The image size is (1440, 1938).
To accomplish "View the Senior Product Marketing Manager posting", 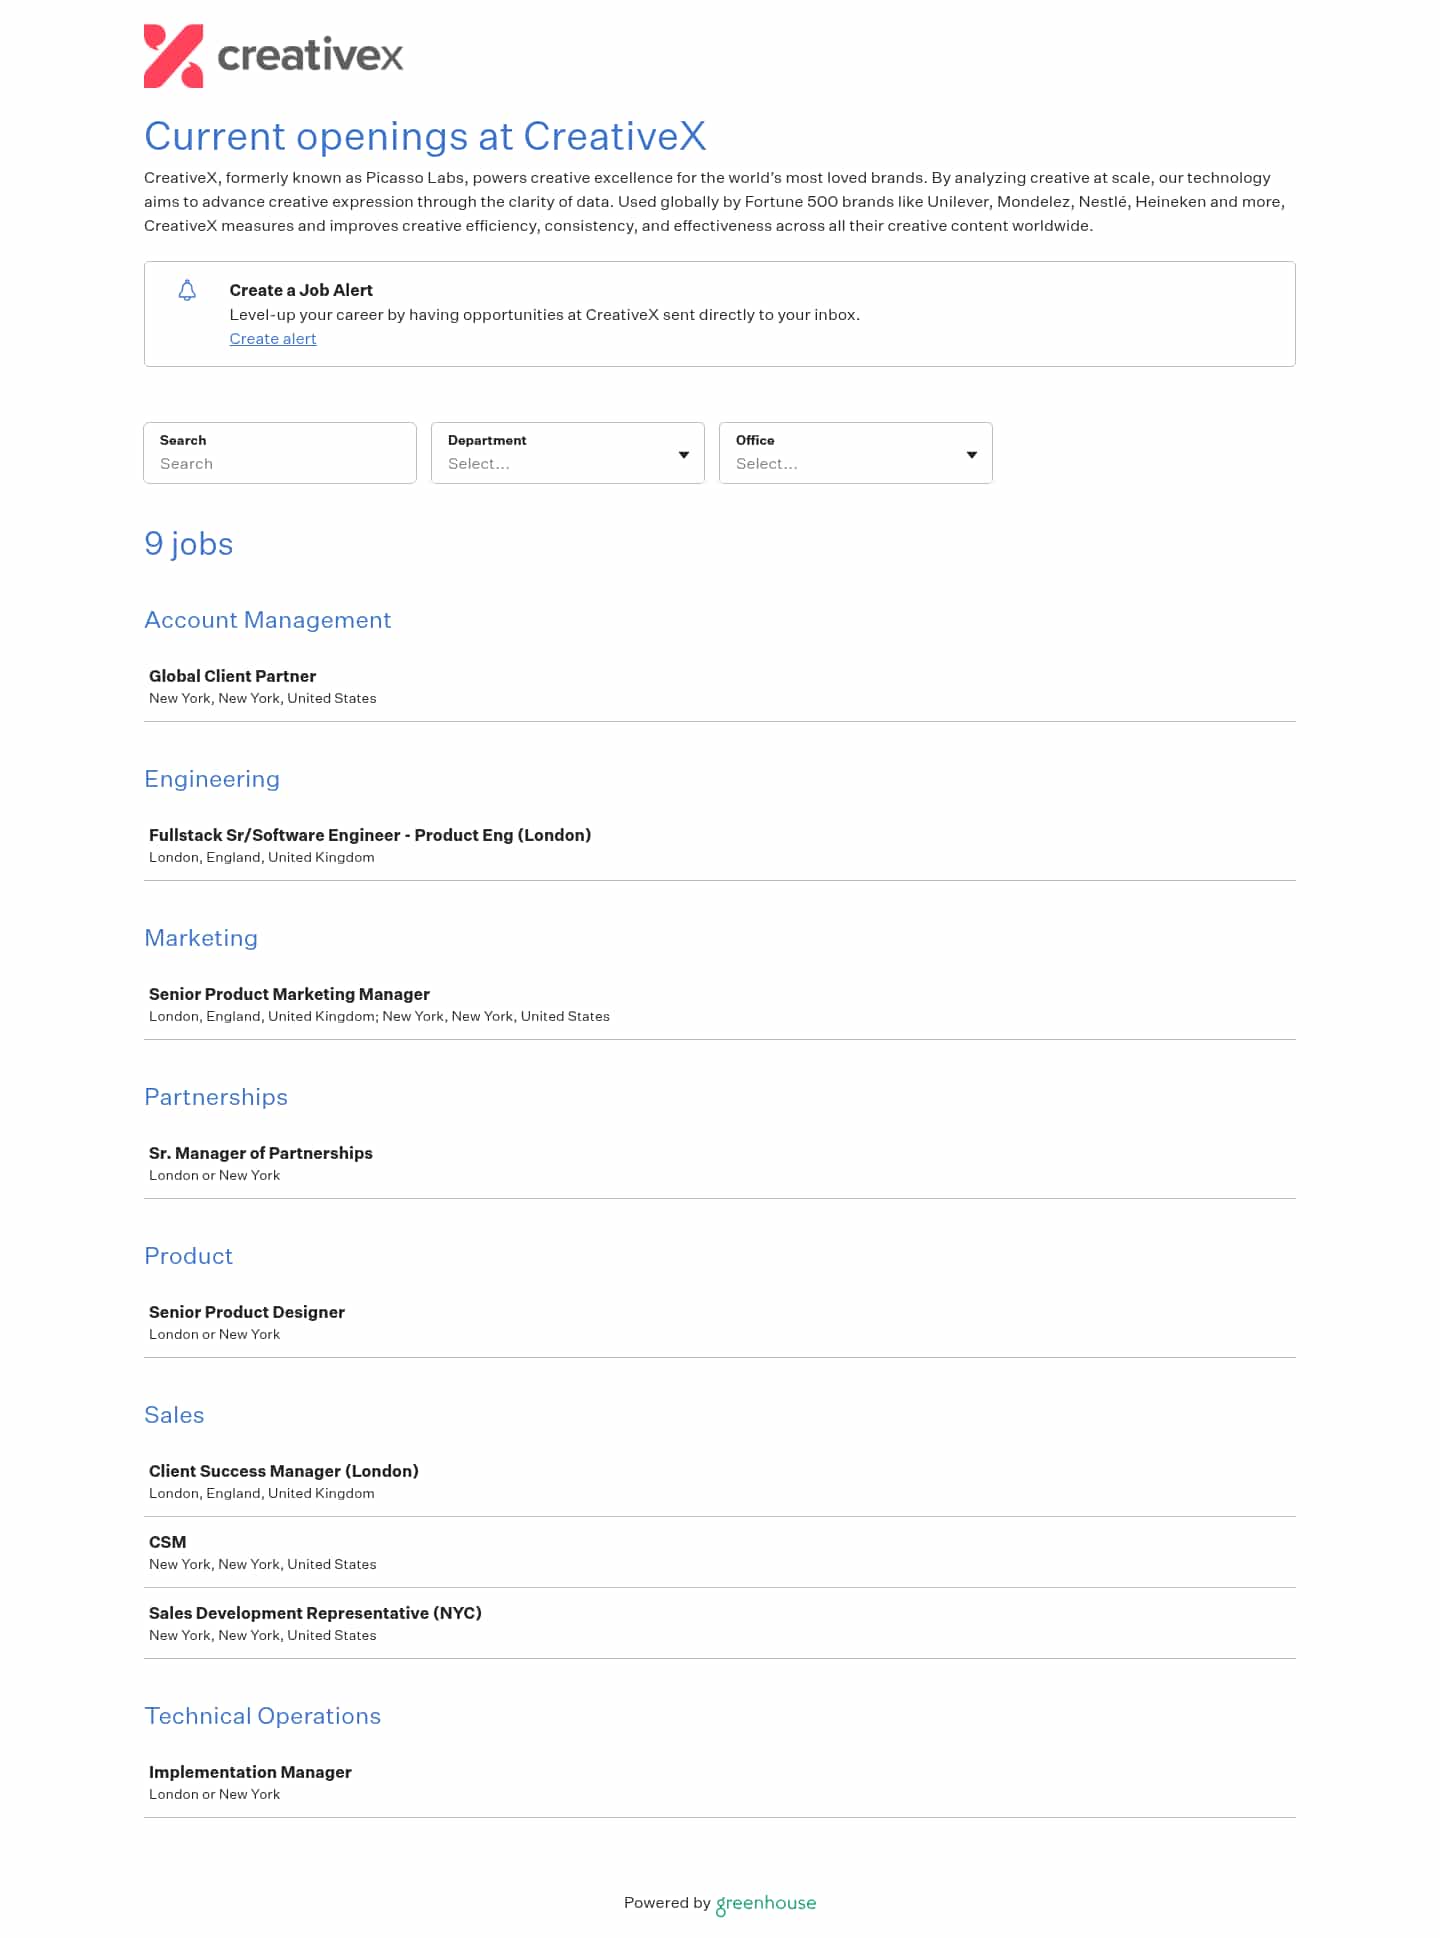I will point(289,995).
